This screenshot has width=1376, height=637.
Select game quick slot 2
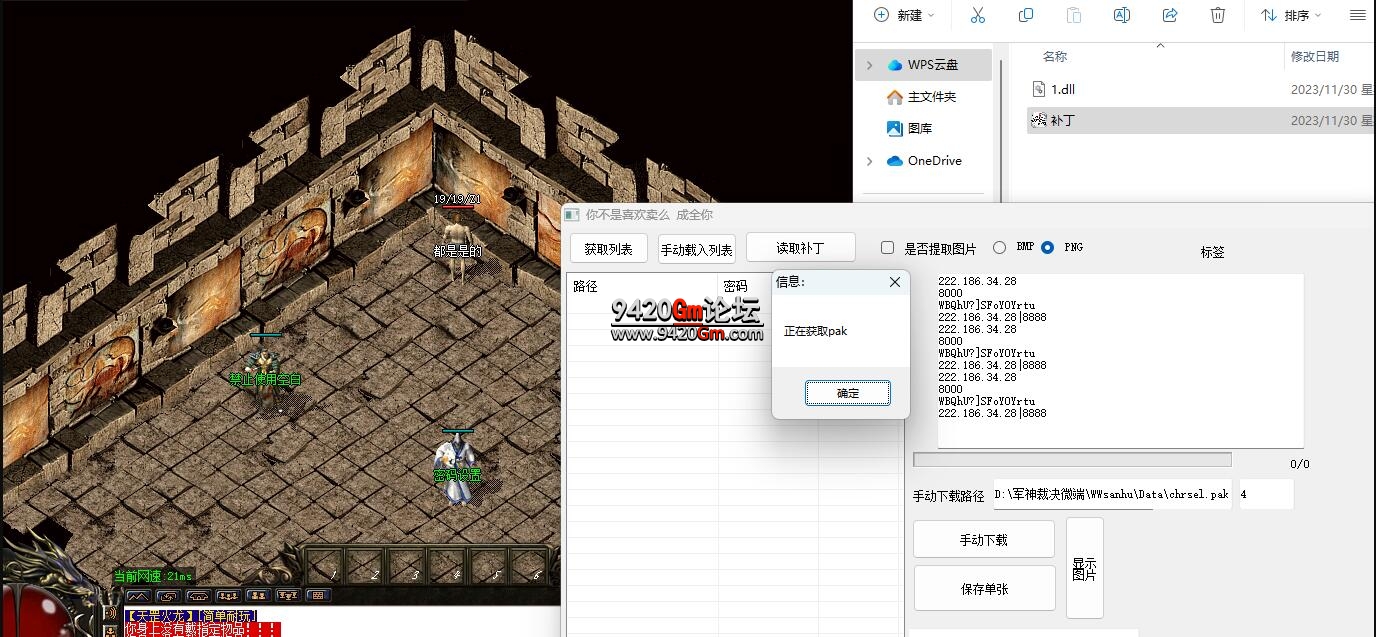pyautogui.click(x=365, y=565)
